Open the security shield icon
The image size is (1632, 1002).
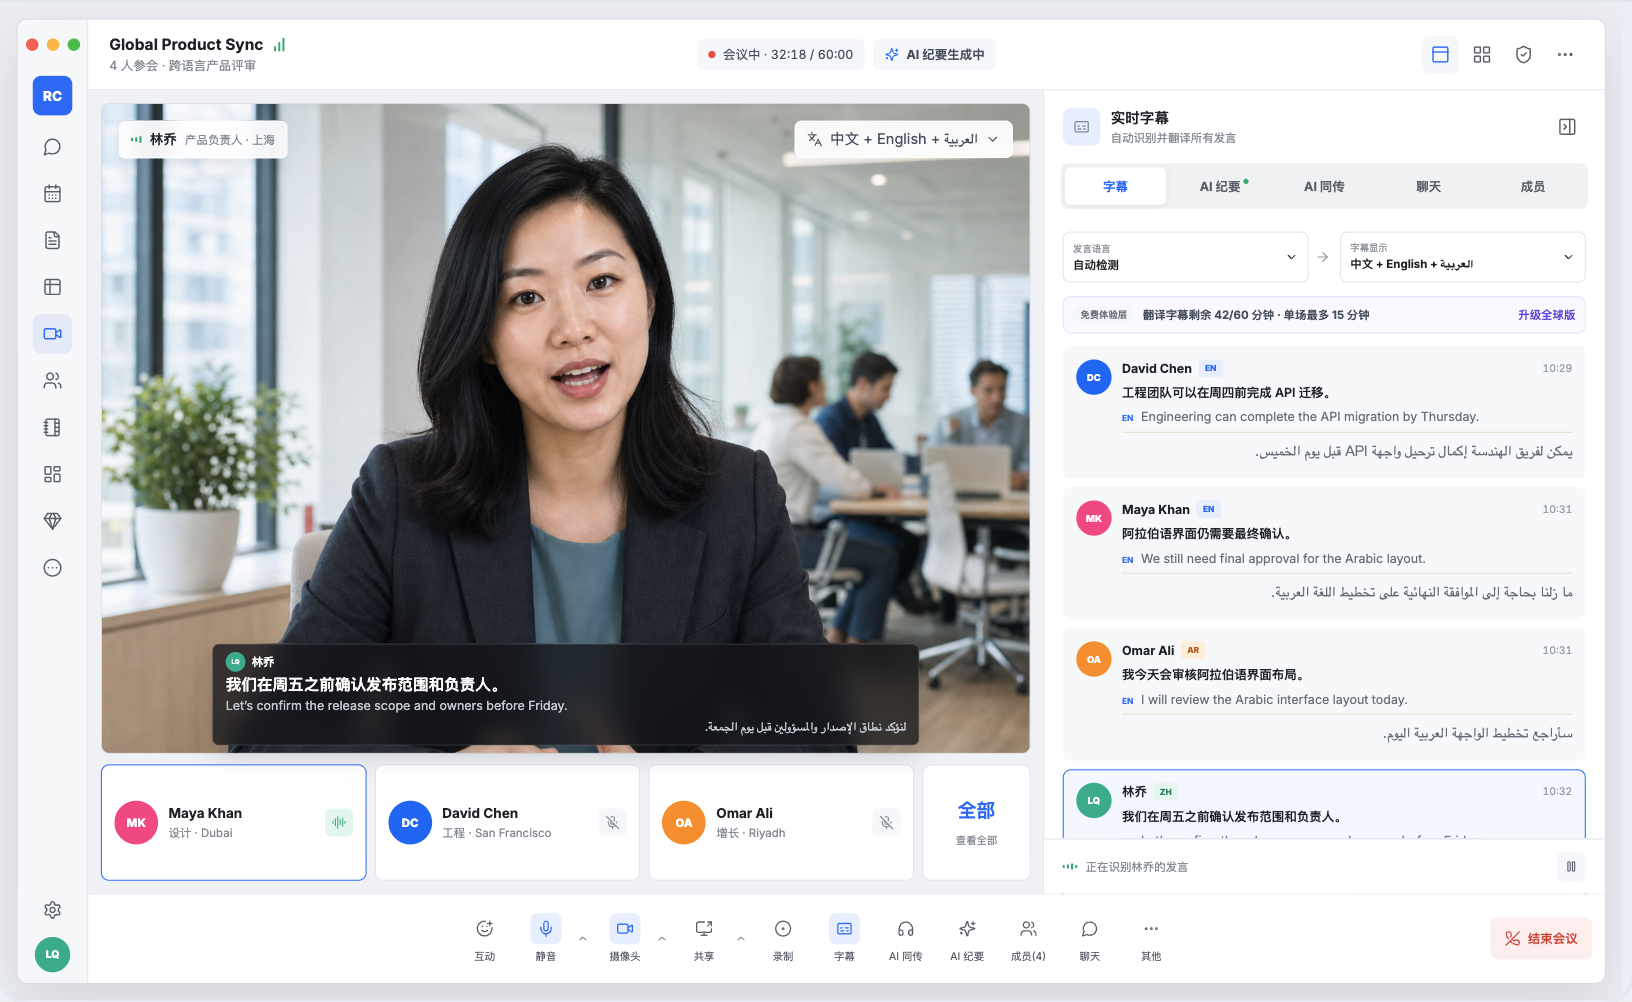click(x=1523, y=55)
